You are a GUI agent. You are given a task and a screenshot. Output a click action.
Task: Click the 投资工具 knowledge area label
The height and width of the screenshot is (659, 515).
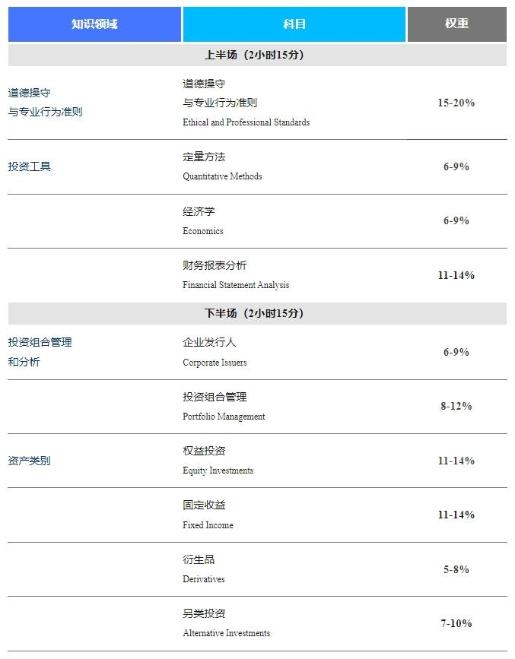tap(29, 166)
